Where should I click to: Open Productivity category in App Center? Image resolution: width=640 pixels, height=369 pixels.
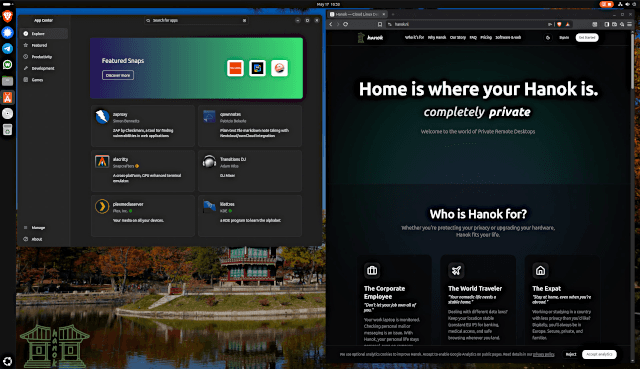pyautogui.click(x=44, y=57)
